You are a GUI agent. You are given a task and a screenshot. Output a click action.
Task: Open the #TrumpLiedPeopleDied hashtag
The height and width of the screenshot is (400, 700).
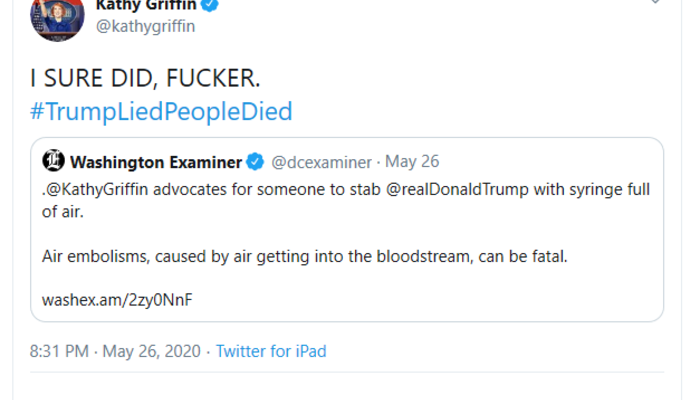coord(160,111)
